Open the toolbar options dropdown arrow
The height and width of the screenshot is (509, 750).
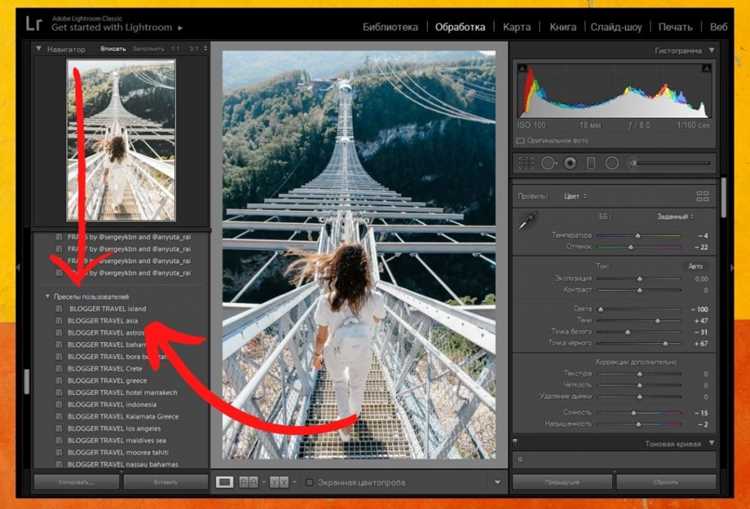click(x=497, y=483)
